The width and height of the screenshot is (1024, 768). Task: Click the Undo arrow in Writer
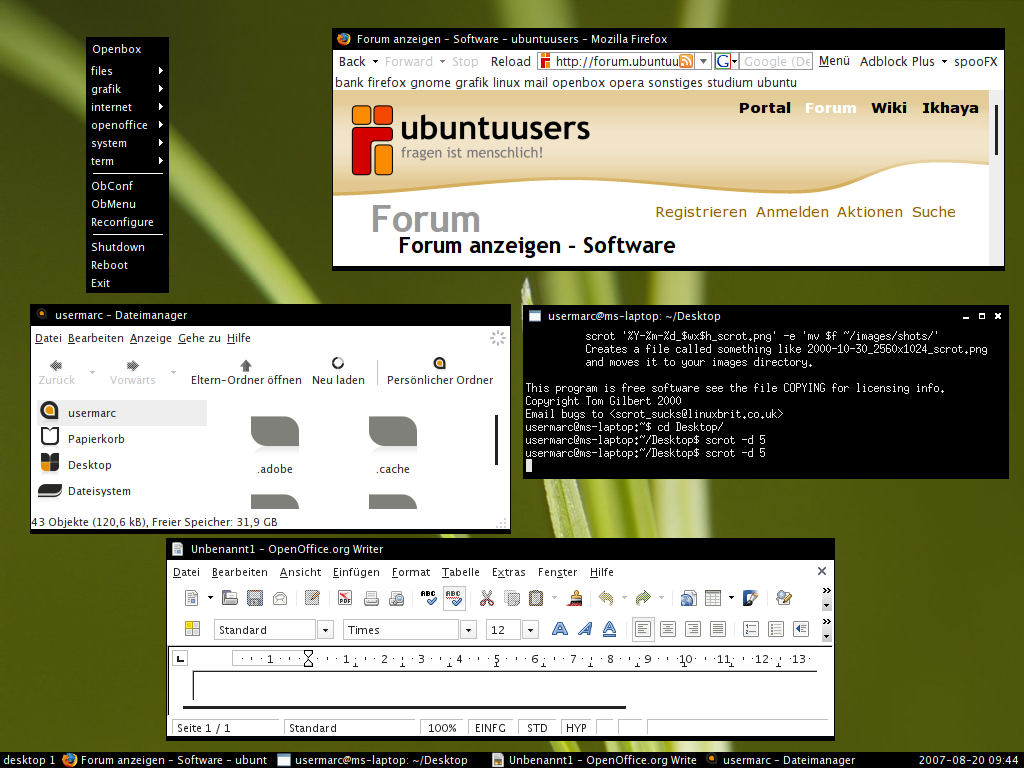pyautogui.click(x=607, y=598)
